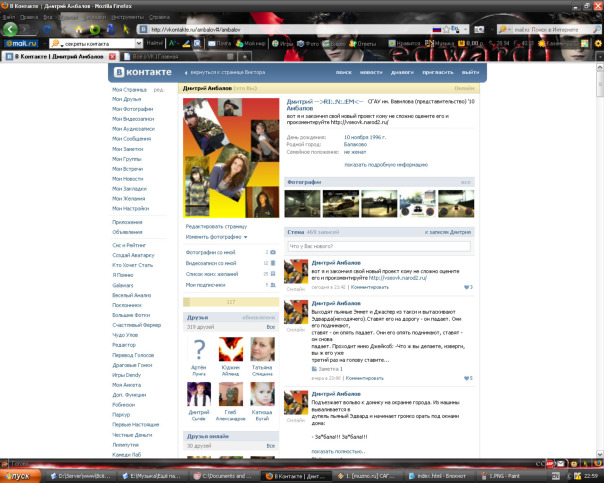Open Мой мир on the Mail.ru toolbar

[x=251, y=44]
